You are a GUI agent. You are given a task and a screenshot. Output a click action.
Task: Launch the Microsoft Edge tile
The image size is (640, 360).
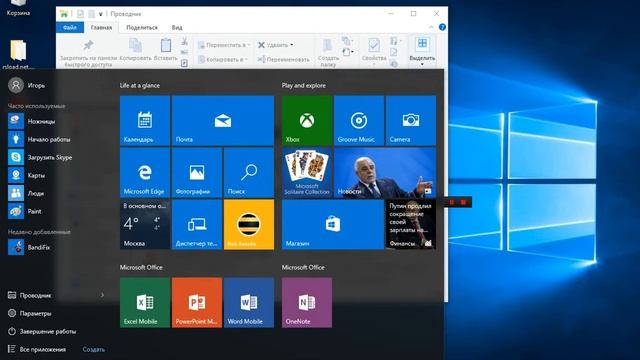pyautogui.click(x=145, y=172)
